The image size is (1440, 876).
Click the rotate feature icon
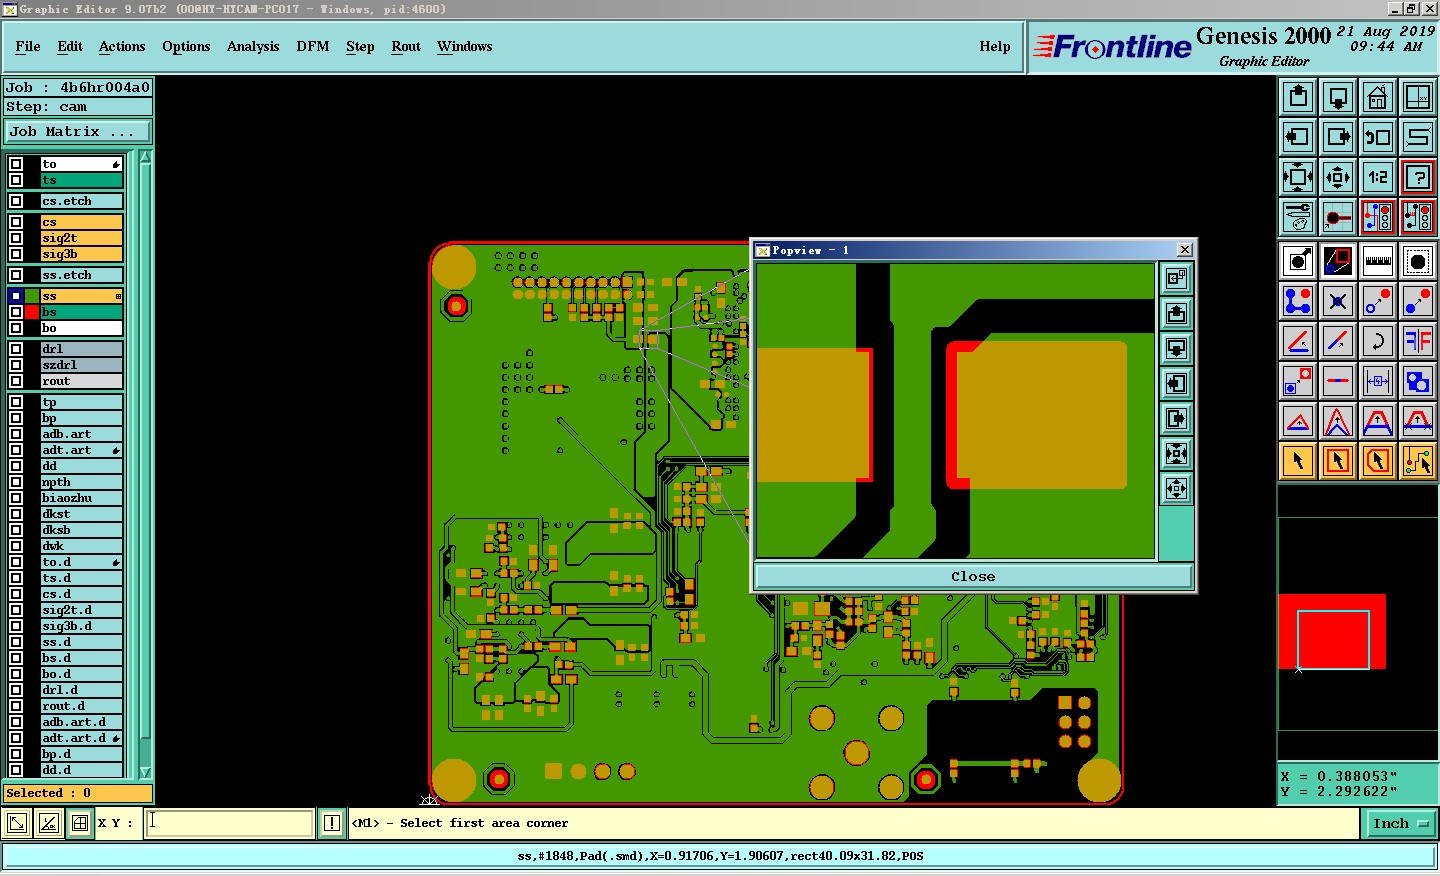1378,341
